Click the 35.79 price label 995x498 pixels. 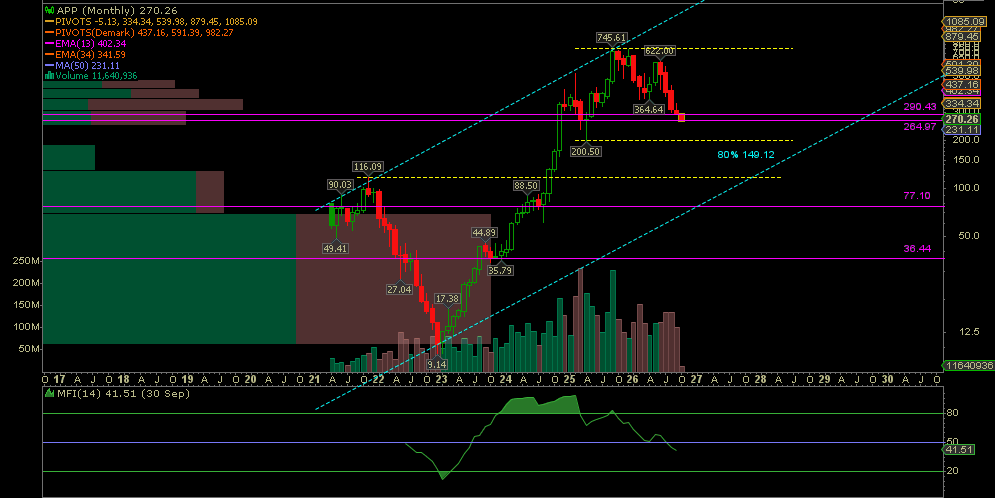[500, 270]
